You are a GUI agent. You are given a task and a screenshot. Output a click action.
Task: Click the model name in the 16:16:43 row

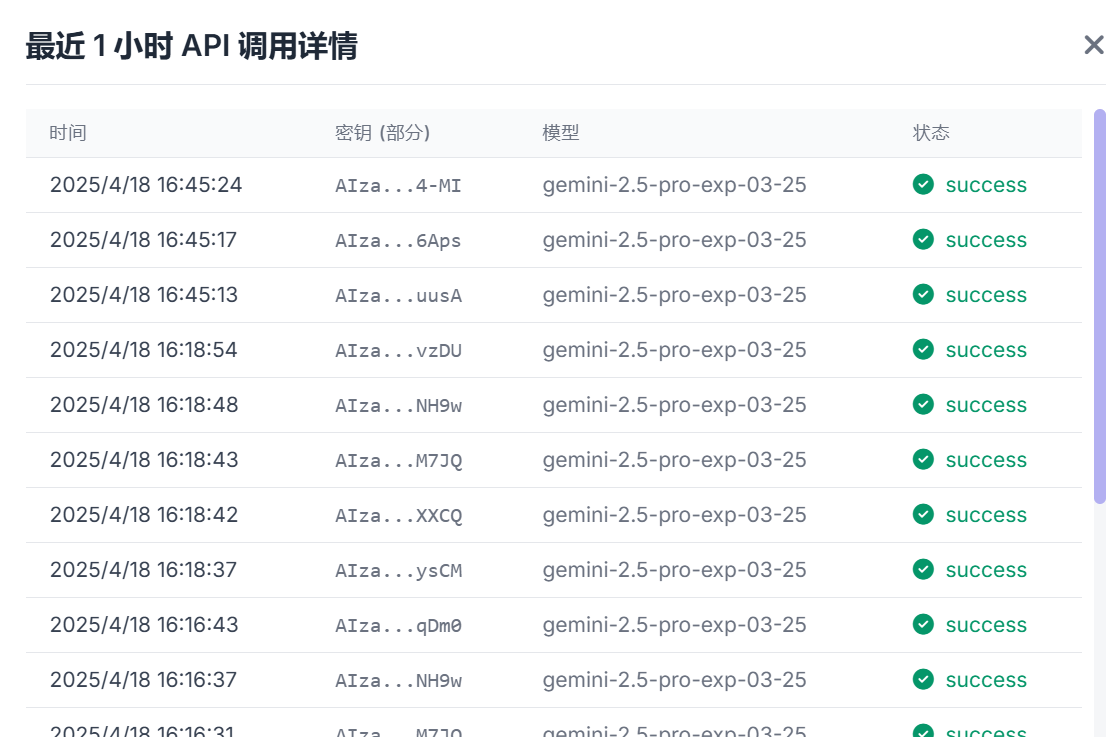click(675, 624)
